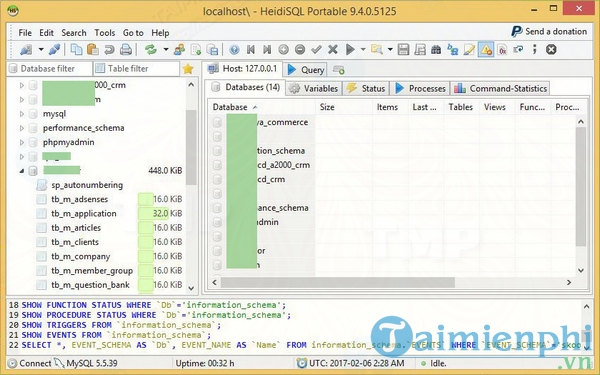Select the Processes tab

[420, 88]
